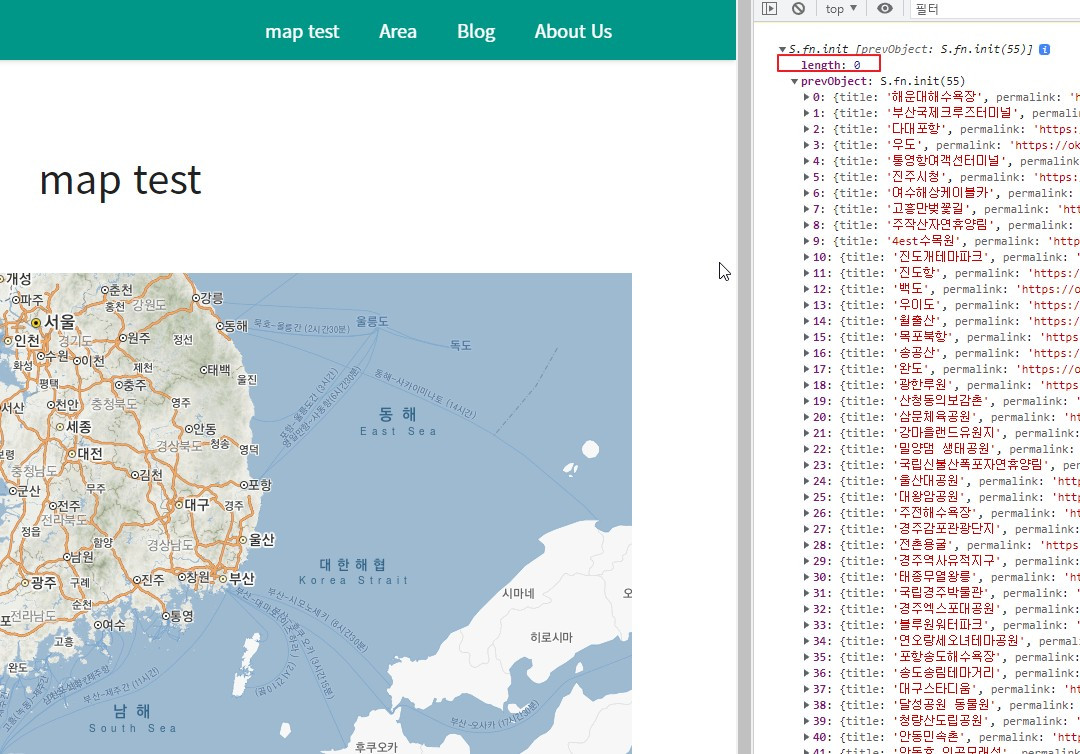Select console row 10 titled 진도개테마파크

[x=941, y=257]
